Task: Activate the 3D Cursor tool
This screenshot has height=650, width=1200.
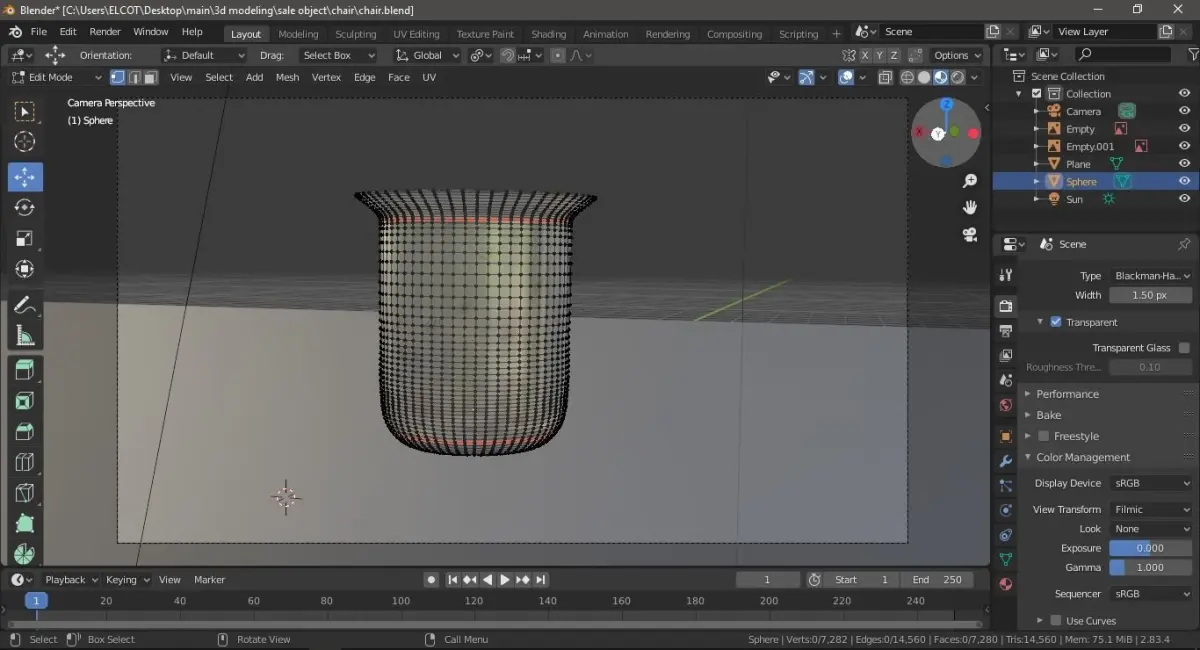Action: click(25, 142)
